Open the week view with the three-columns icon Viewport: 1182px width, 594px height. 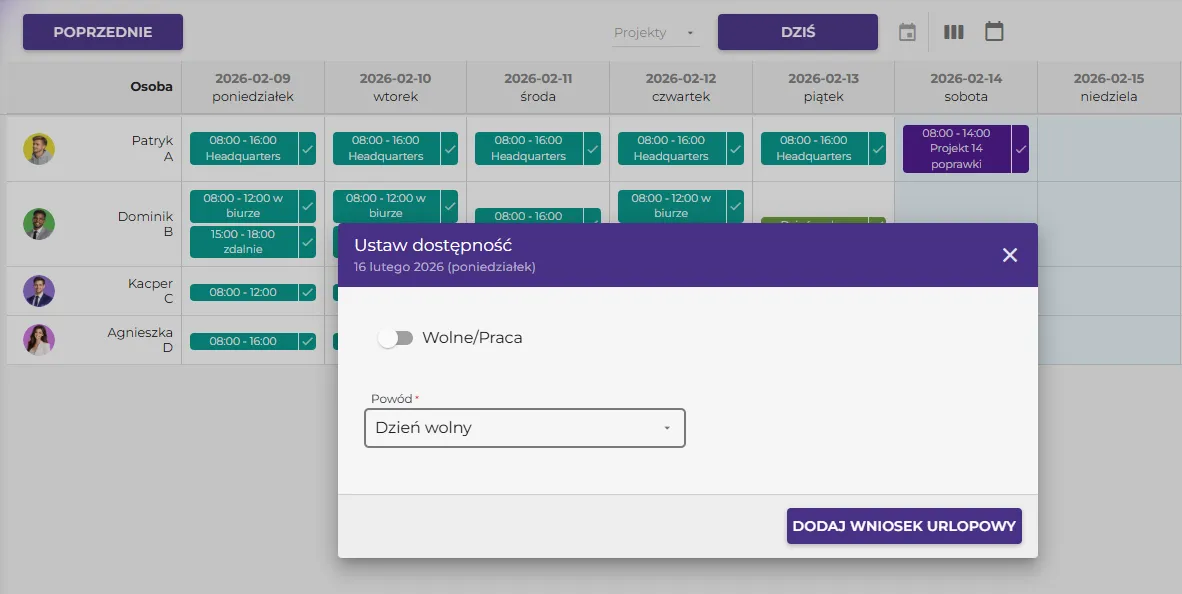953,31
